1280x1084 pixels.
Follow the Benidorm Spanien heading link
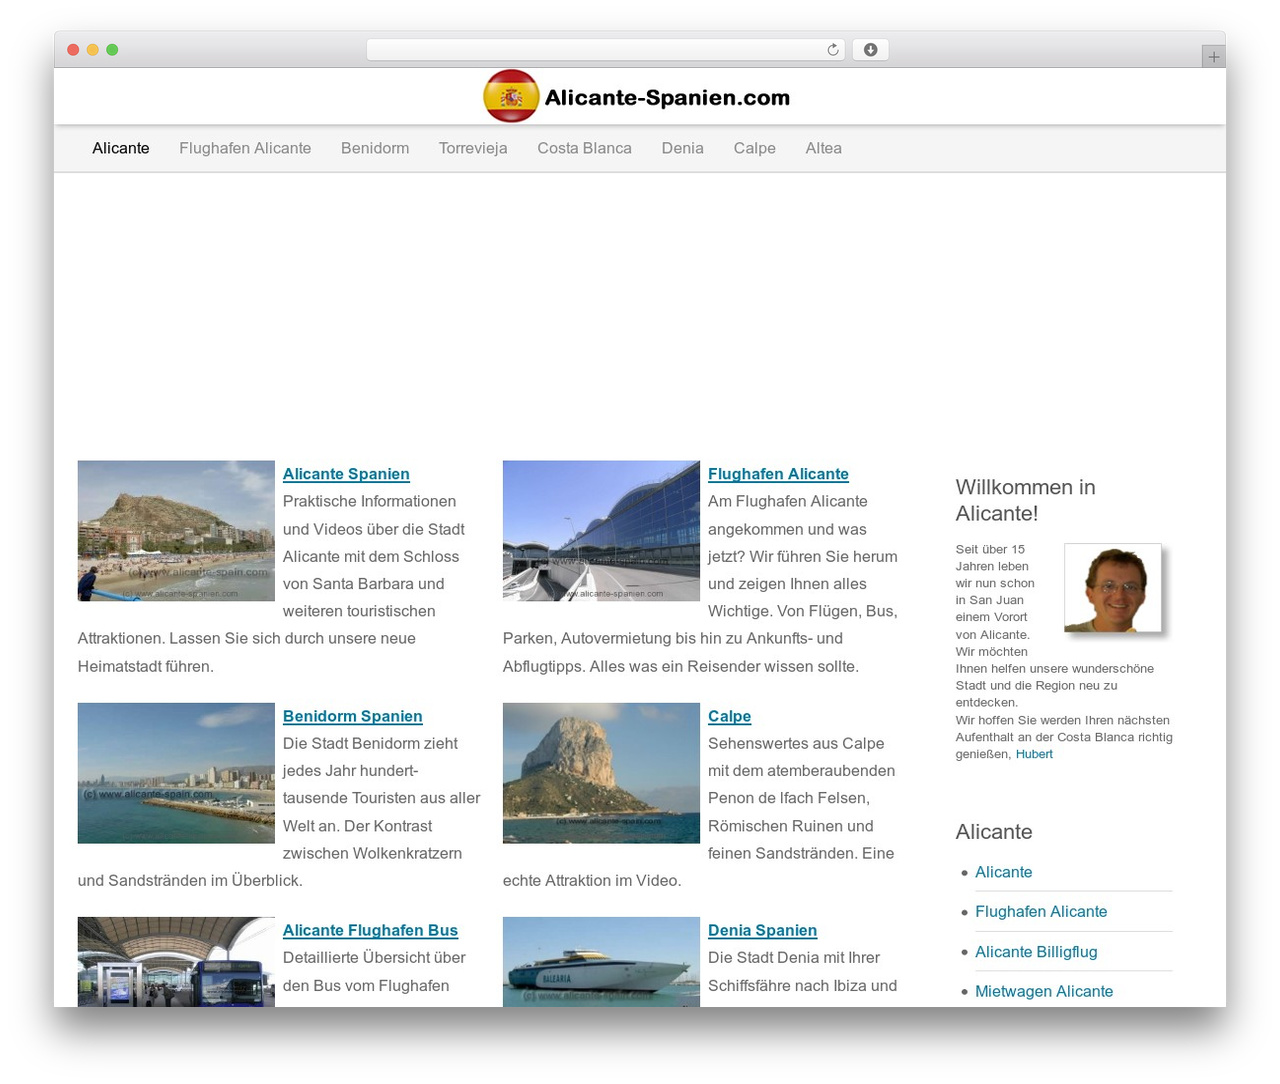click(x=352, y=716)
